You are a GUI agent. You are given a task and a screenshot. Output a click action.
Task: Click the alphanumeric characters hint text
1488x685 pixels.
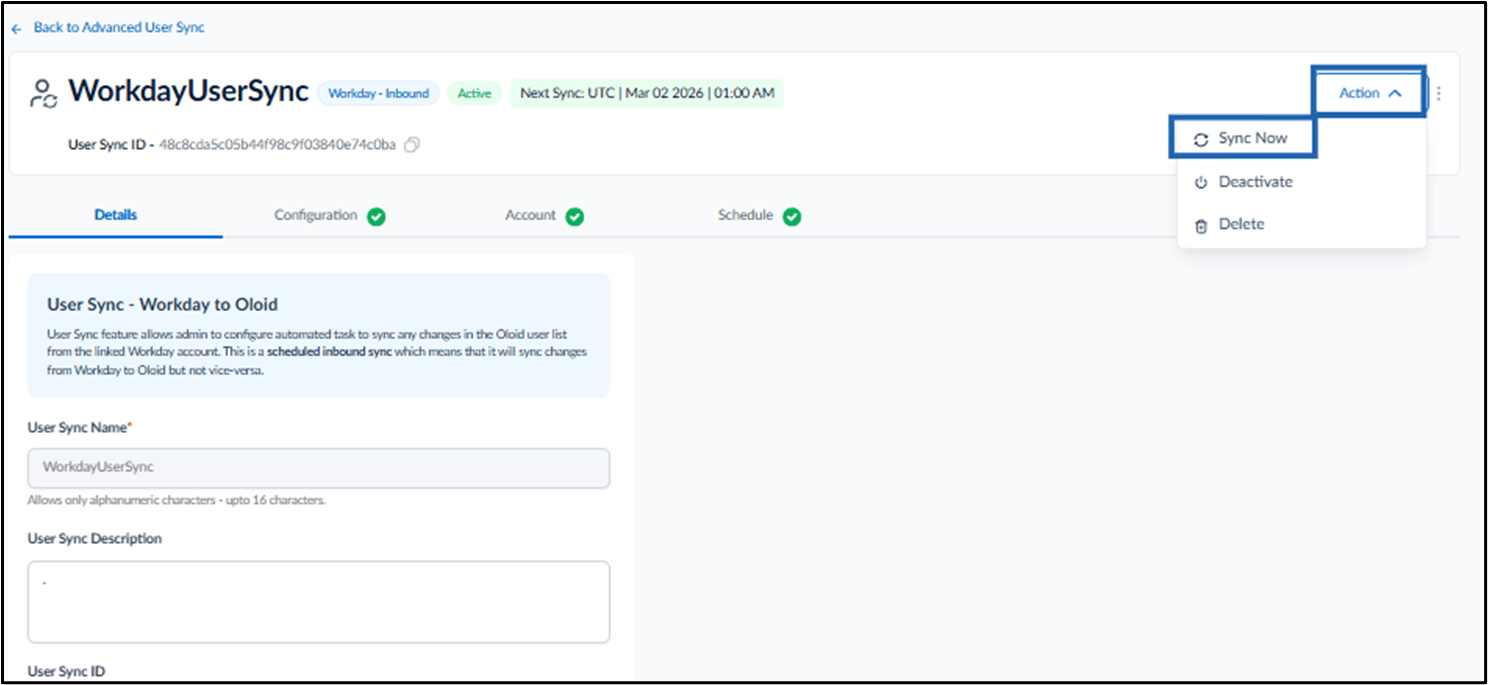(176, 500)
